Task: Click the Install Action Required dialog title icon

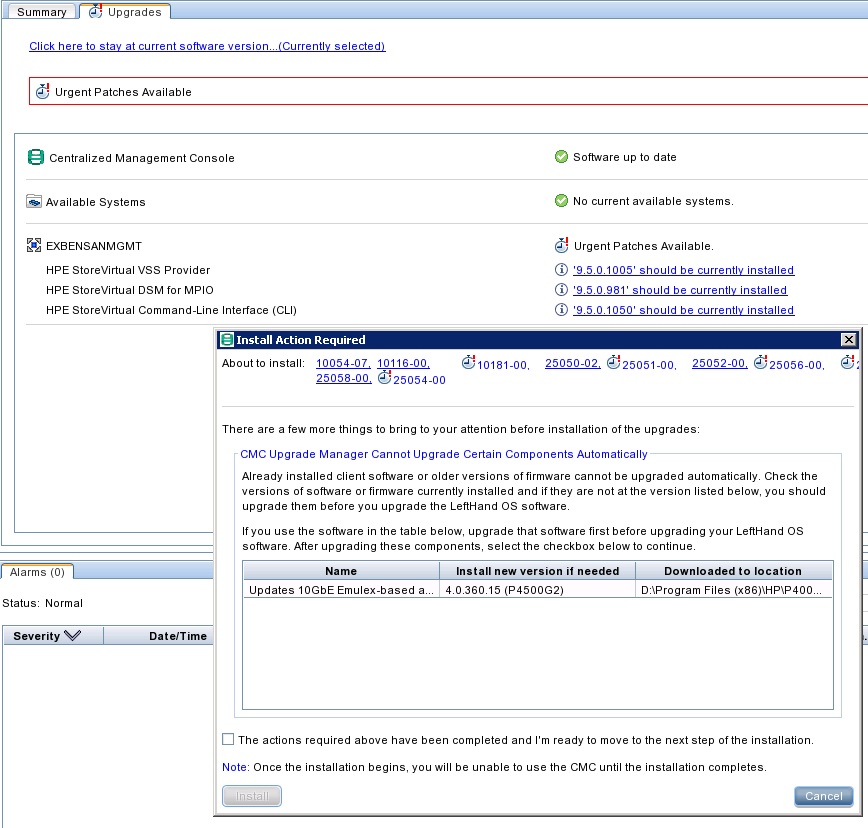Action: [226, 339]
